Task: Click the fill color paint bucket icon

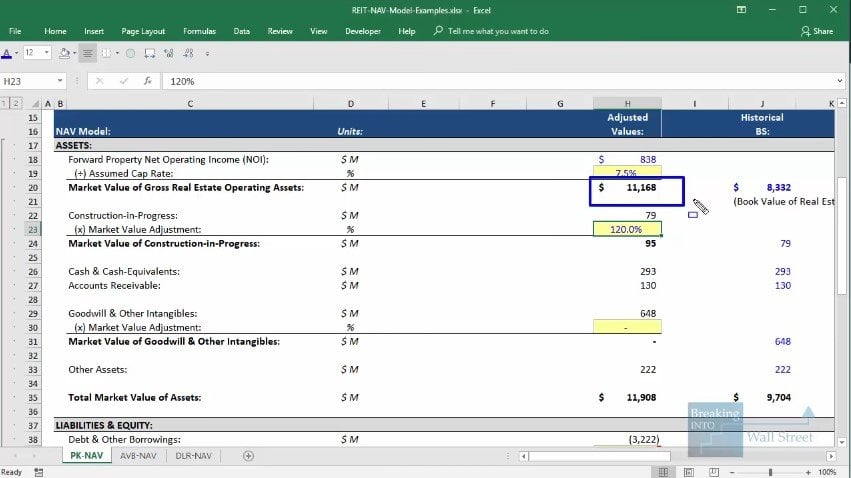Action: [65, 53]
